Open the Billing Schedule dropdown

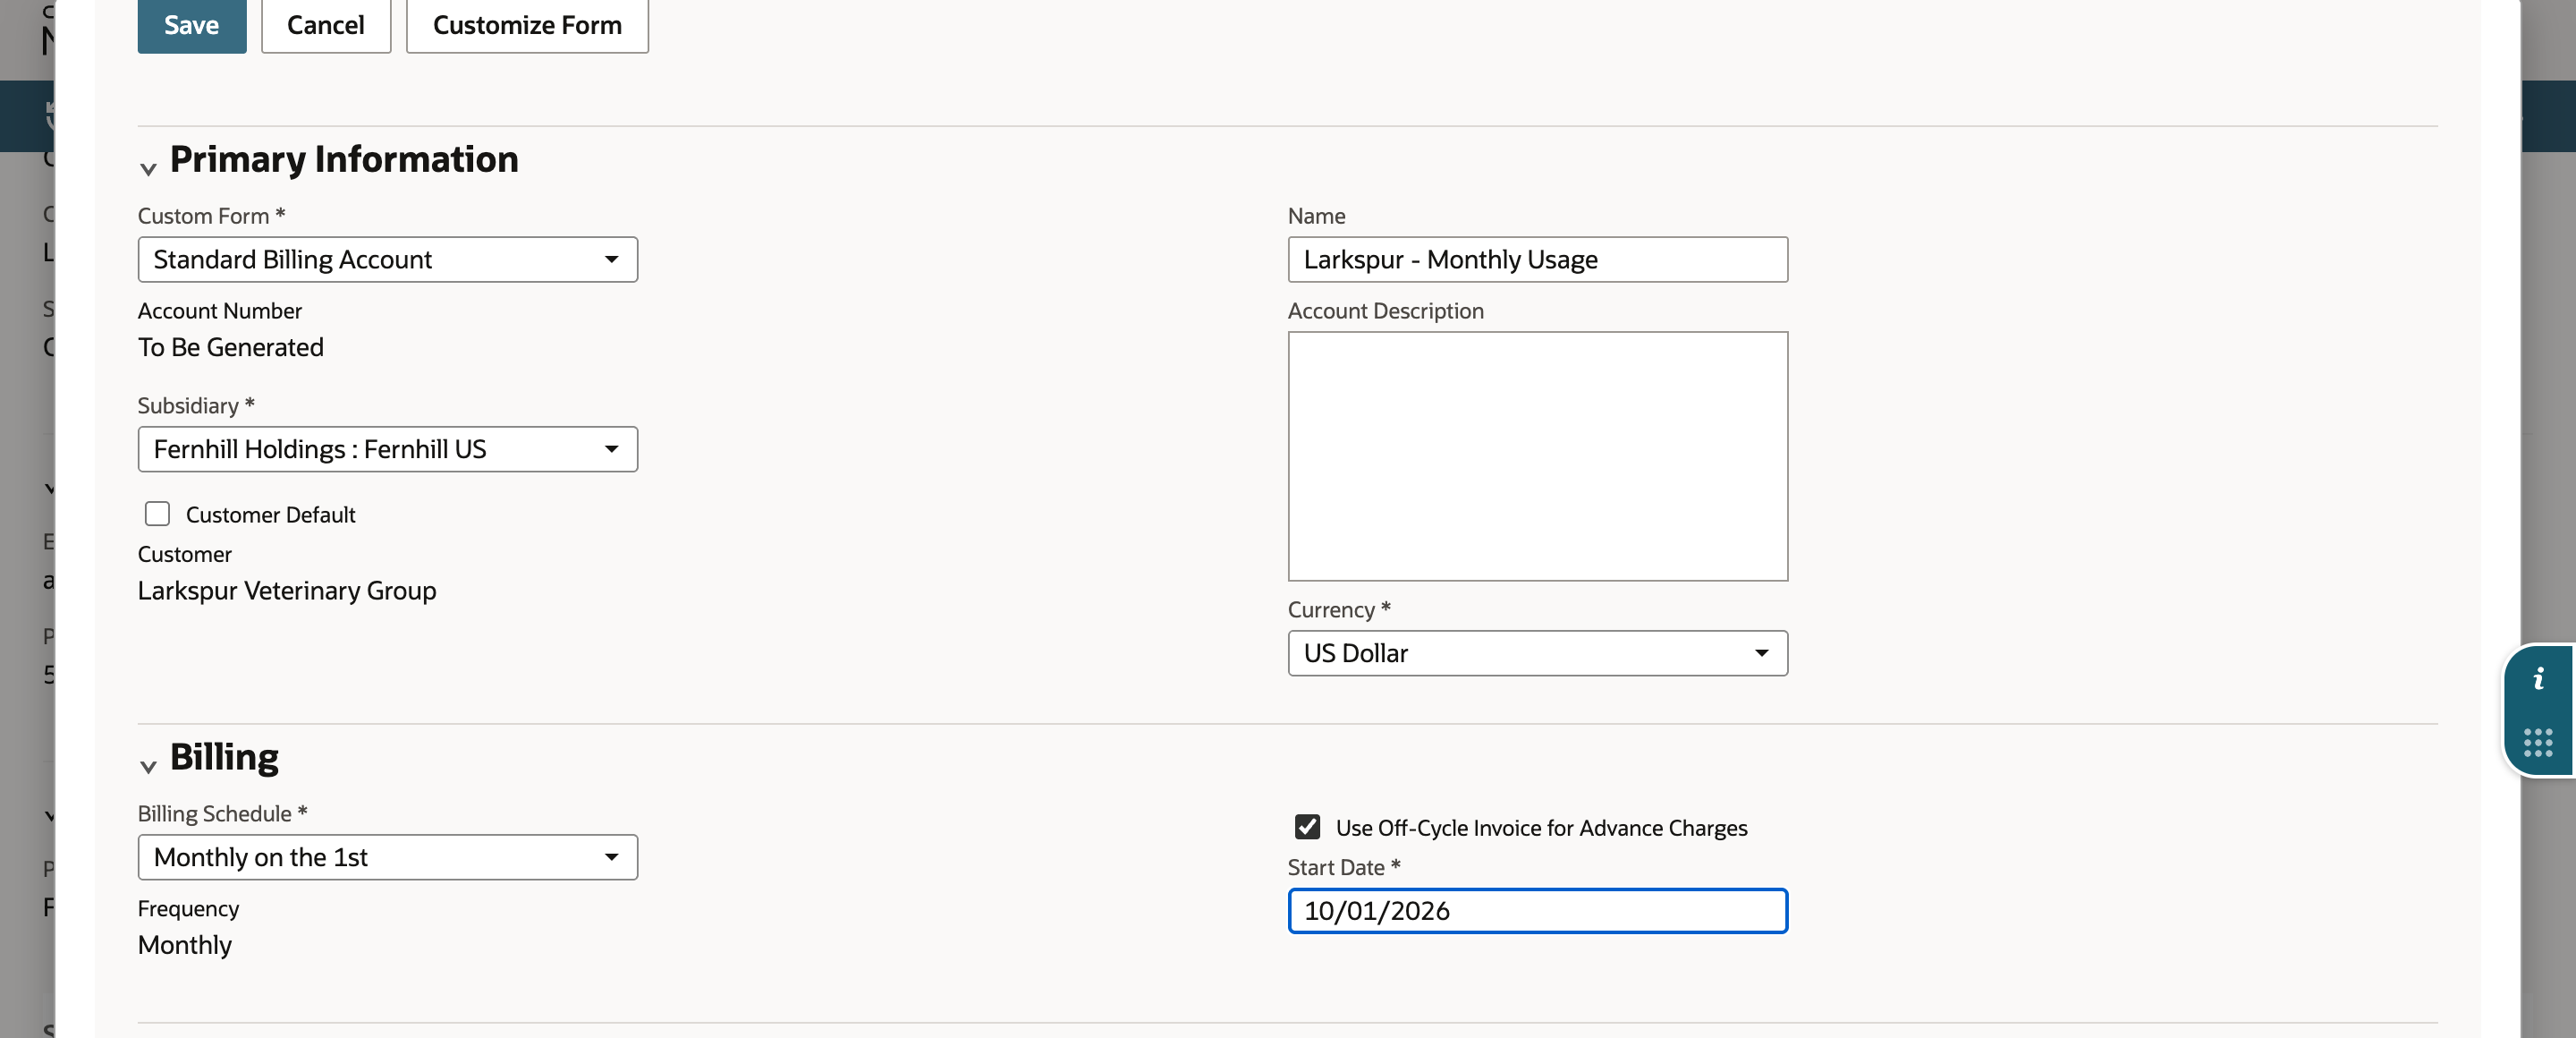click(388, 857)
